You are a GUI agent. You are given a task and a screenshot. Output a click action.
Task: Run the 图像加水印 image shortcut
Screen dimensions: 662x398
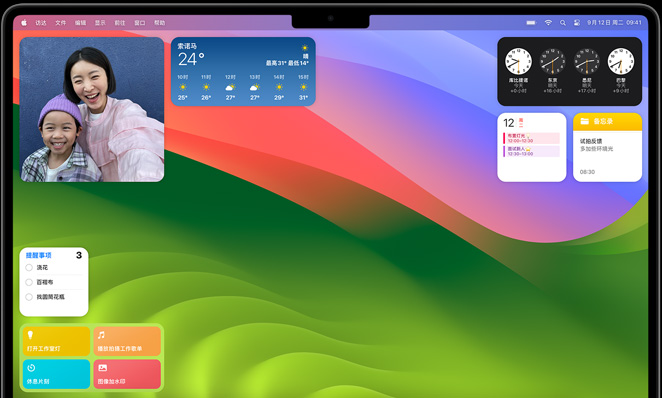pos(127,374)
